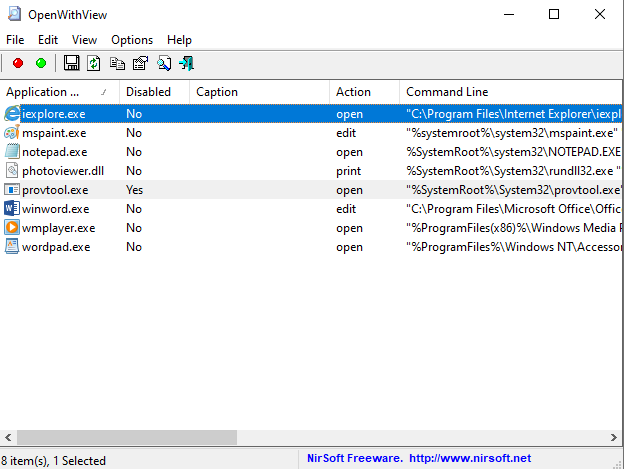Screen dimensions: 624x469
Task: Click the Exit toolbar icon
Action: [187, 63]
